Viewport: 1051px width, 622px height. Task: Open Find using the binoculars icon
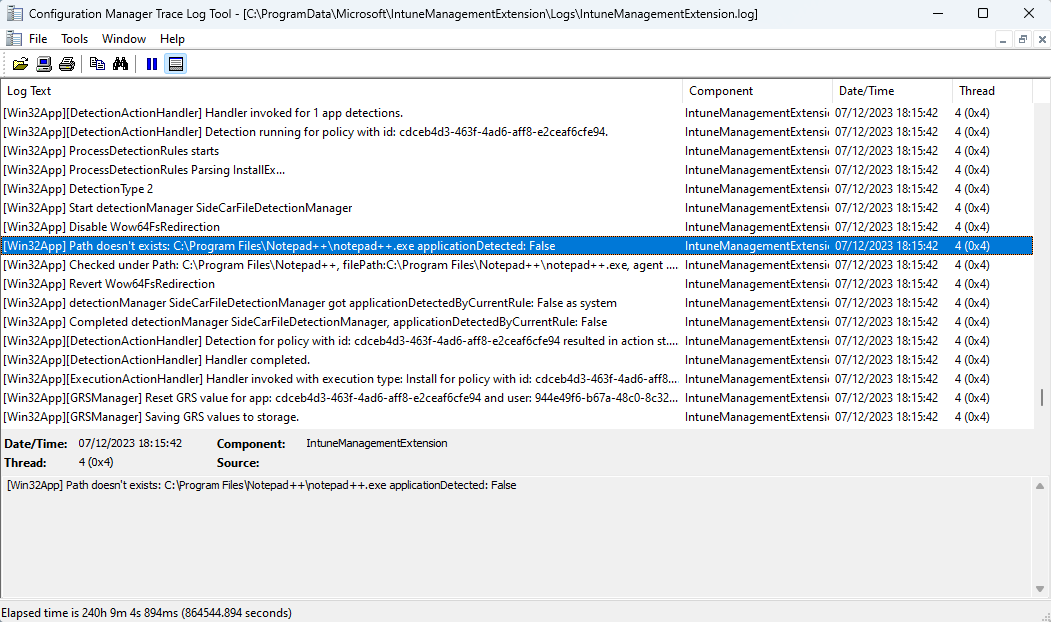coord(120,63)
